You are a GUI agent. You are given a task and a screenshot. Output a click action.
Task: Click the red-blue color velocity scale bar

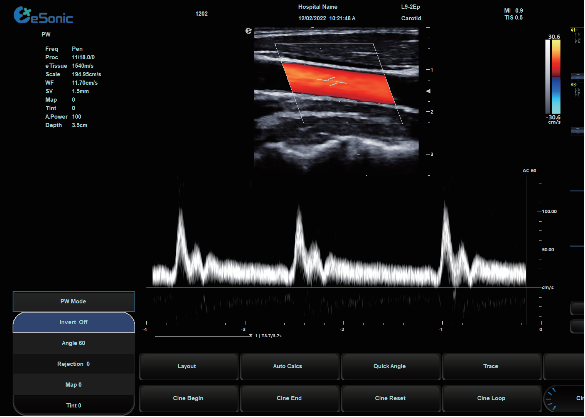(556, 77)
